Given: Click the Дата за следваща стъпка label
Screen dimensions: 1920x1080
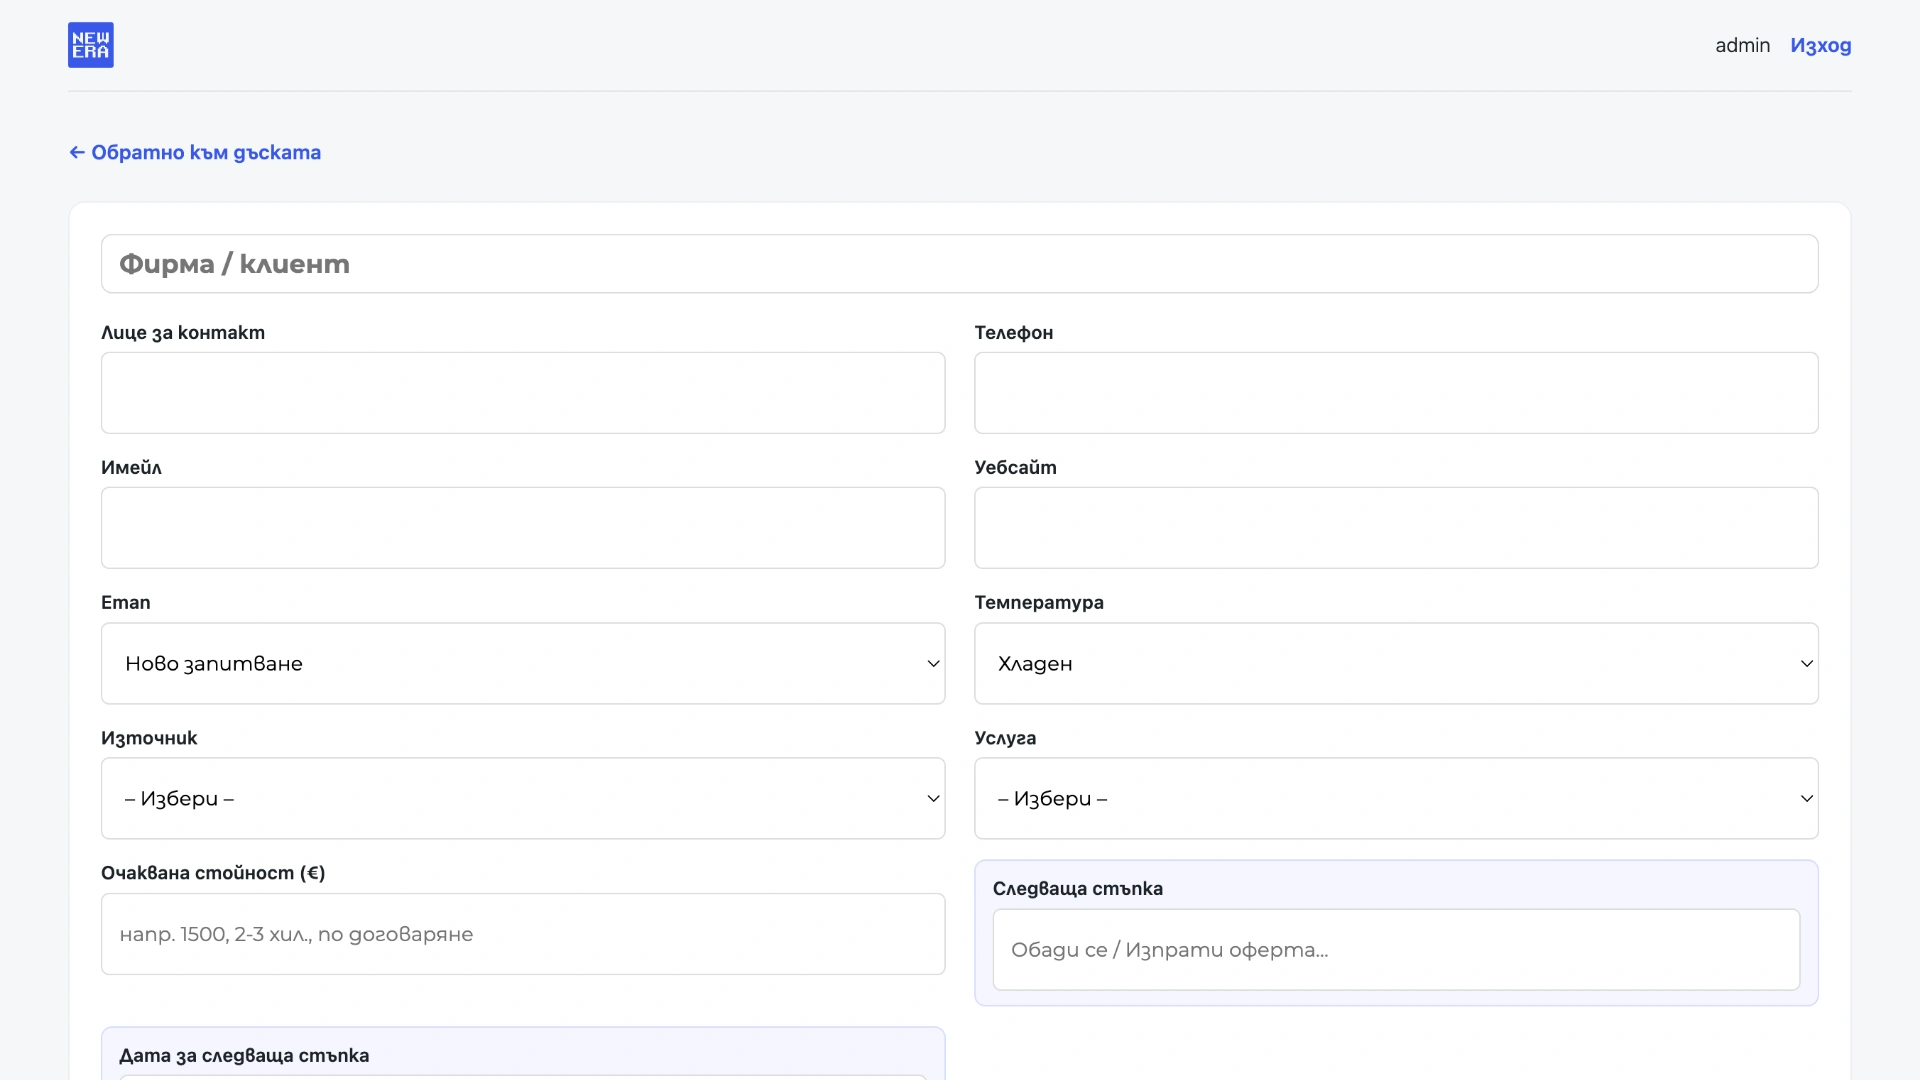Looking at the screenshot, I should (244, 1056).
